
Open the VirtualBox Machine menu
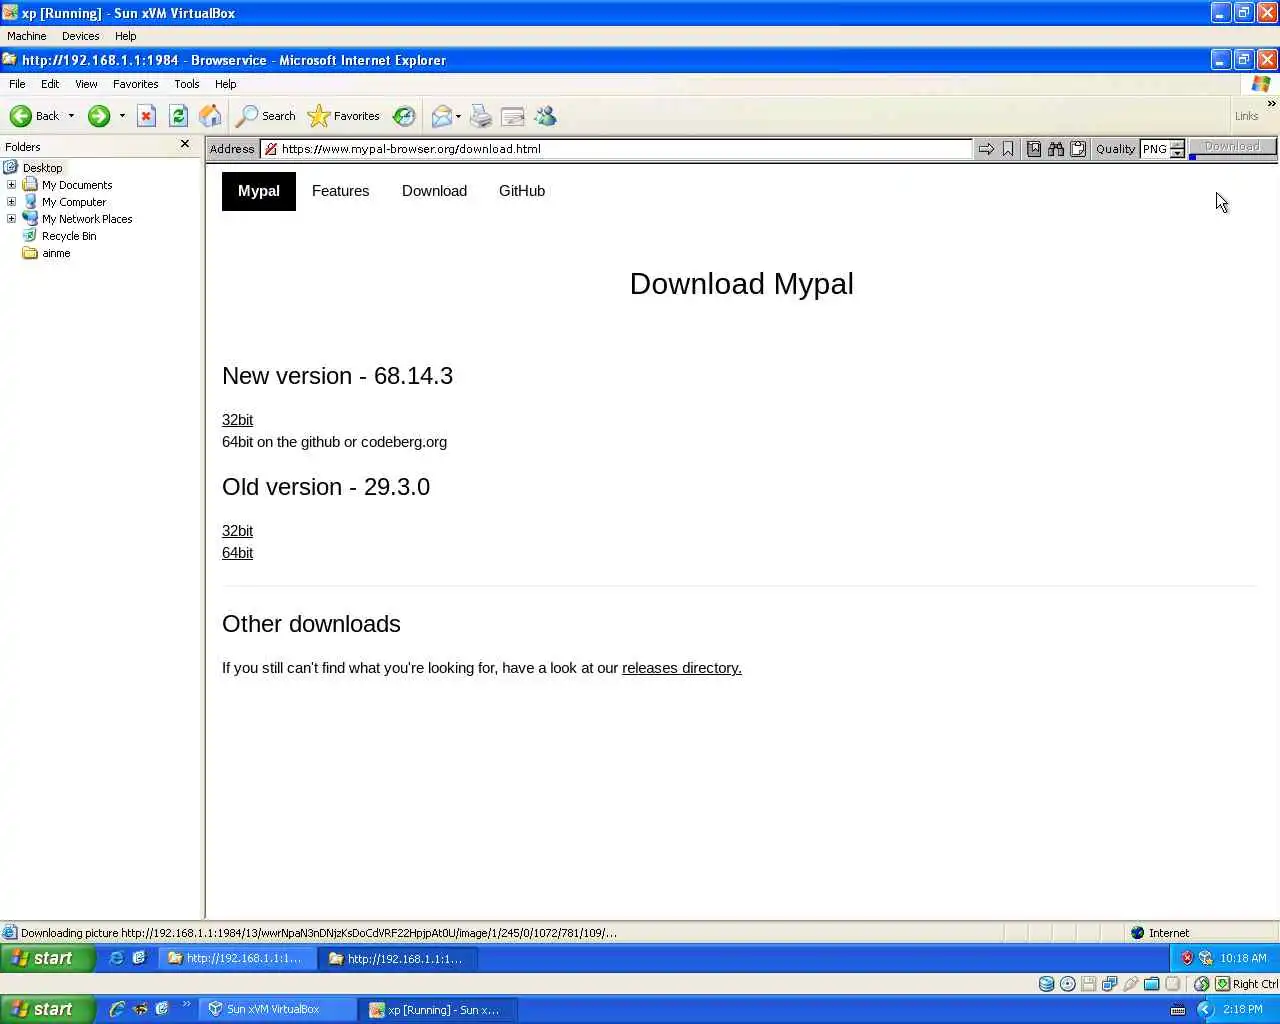27,36
